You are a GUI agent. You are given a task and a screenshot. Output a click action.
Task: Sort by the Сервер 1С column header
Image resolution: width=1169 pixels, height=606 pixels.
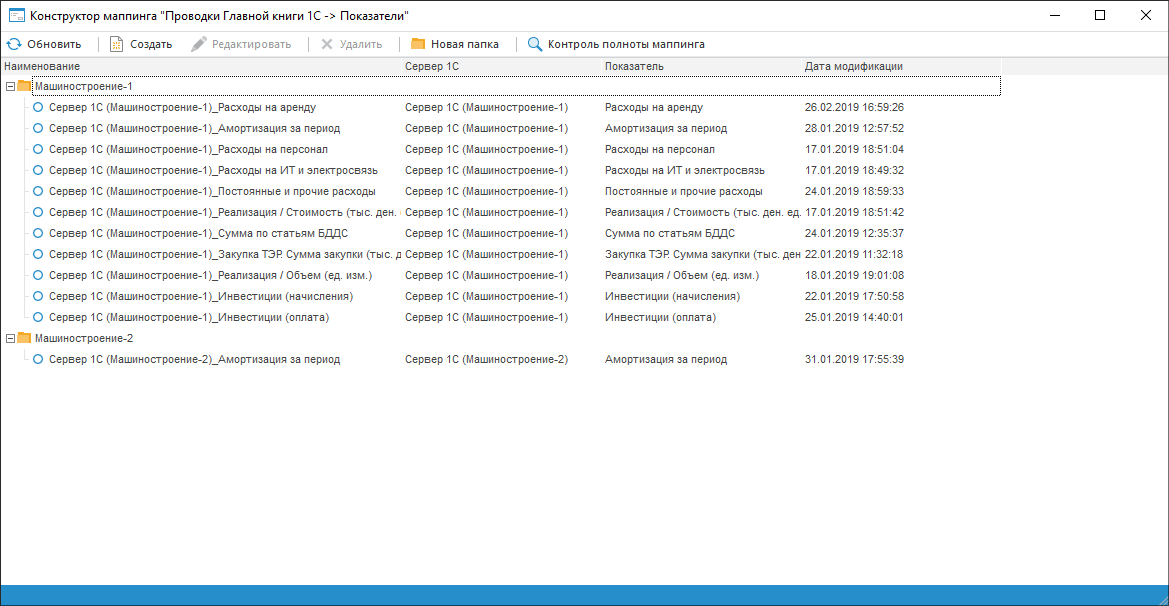(501, 66)
